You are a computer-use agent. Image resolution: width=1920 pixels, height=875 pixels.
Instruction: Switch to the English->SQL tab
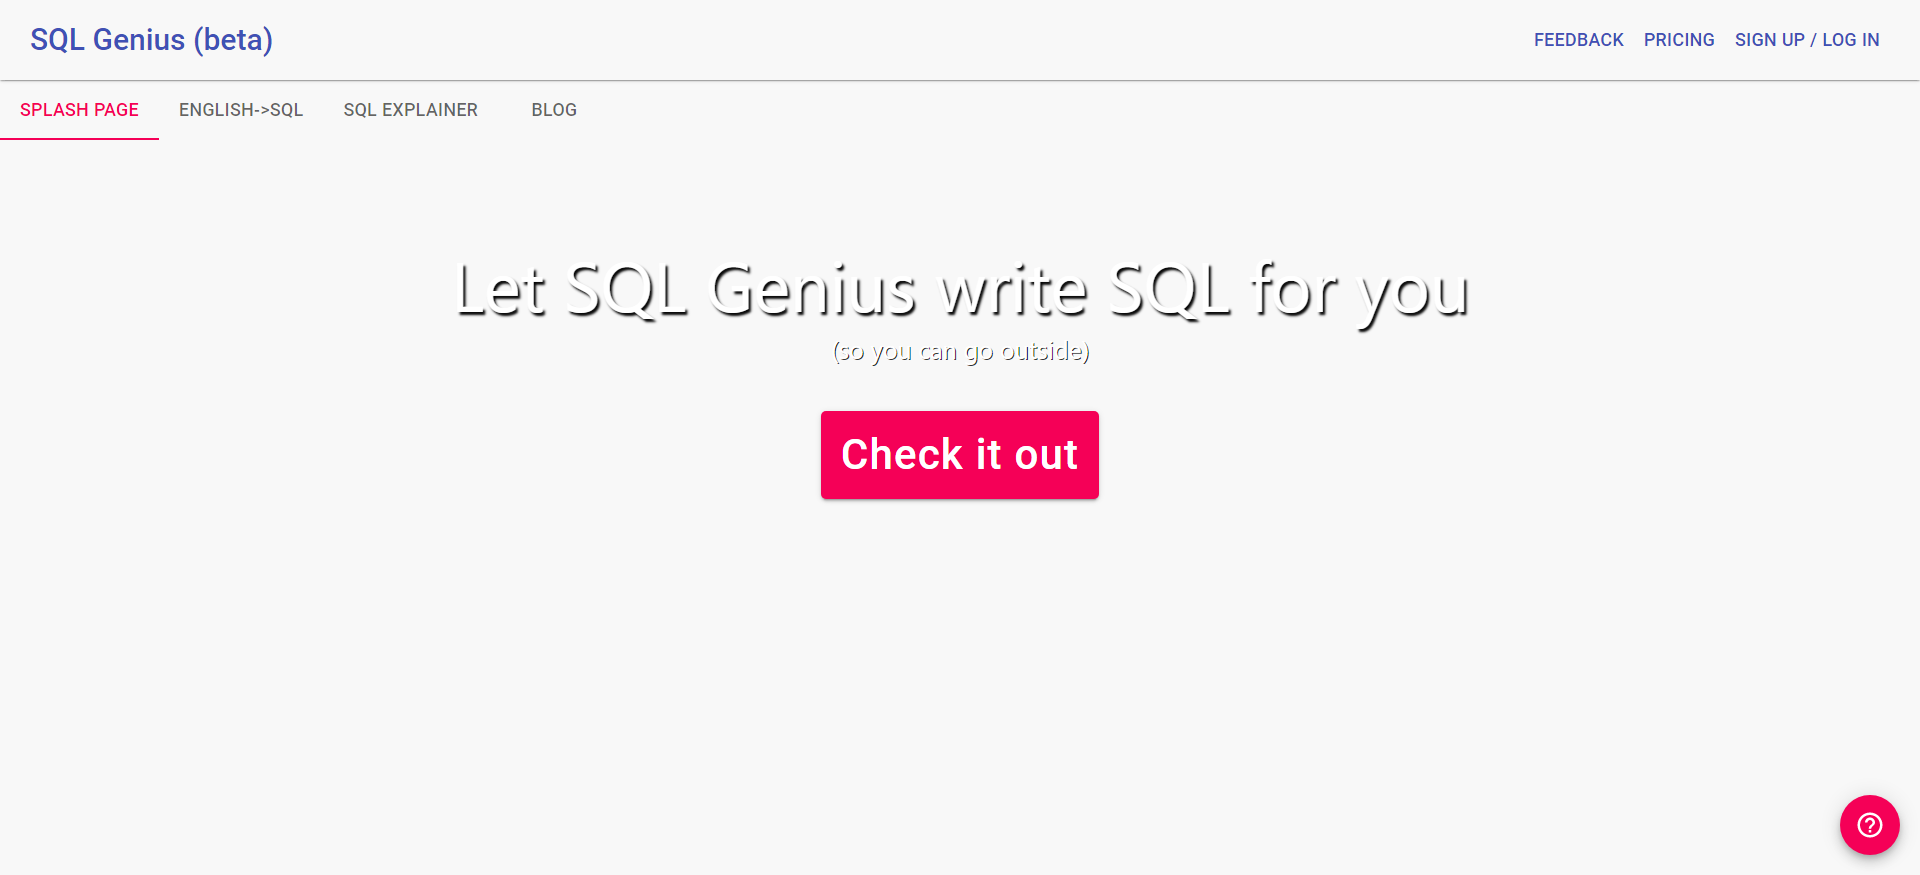241,110
